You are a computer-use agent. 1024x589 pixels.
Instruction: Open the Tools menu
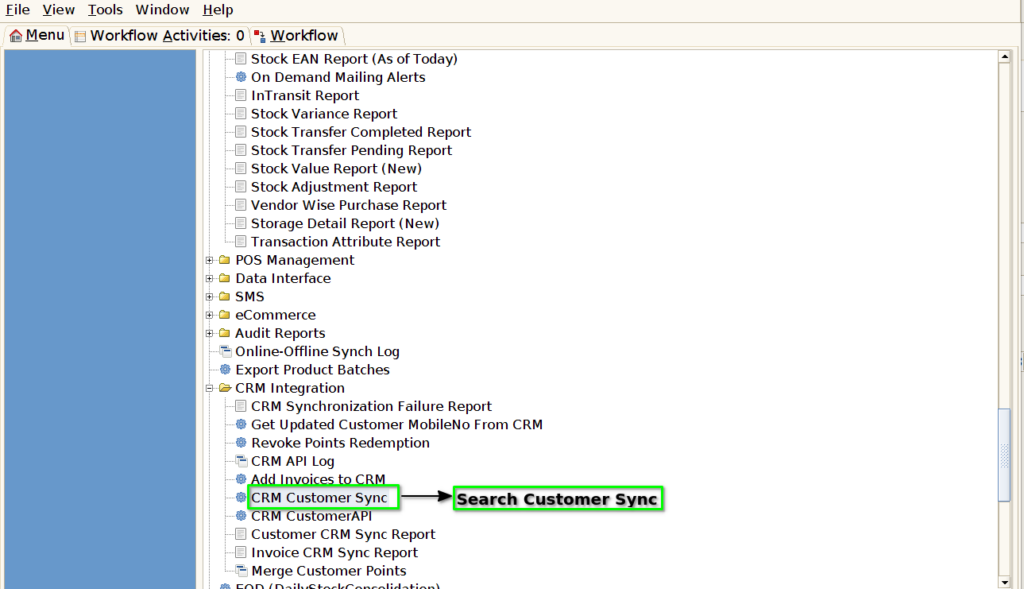tap(105, 10)
